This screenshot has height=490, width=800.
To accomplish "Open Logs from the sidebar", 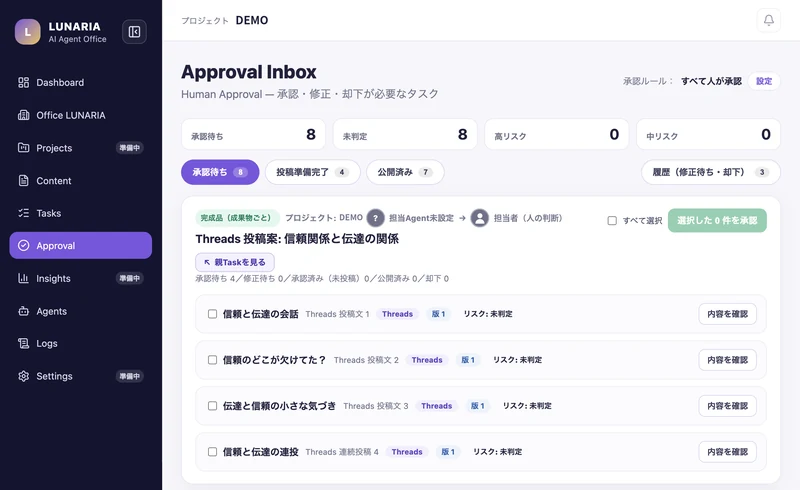I will point(81,344).
